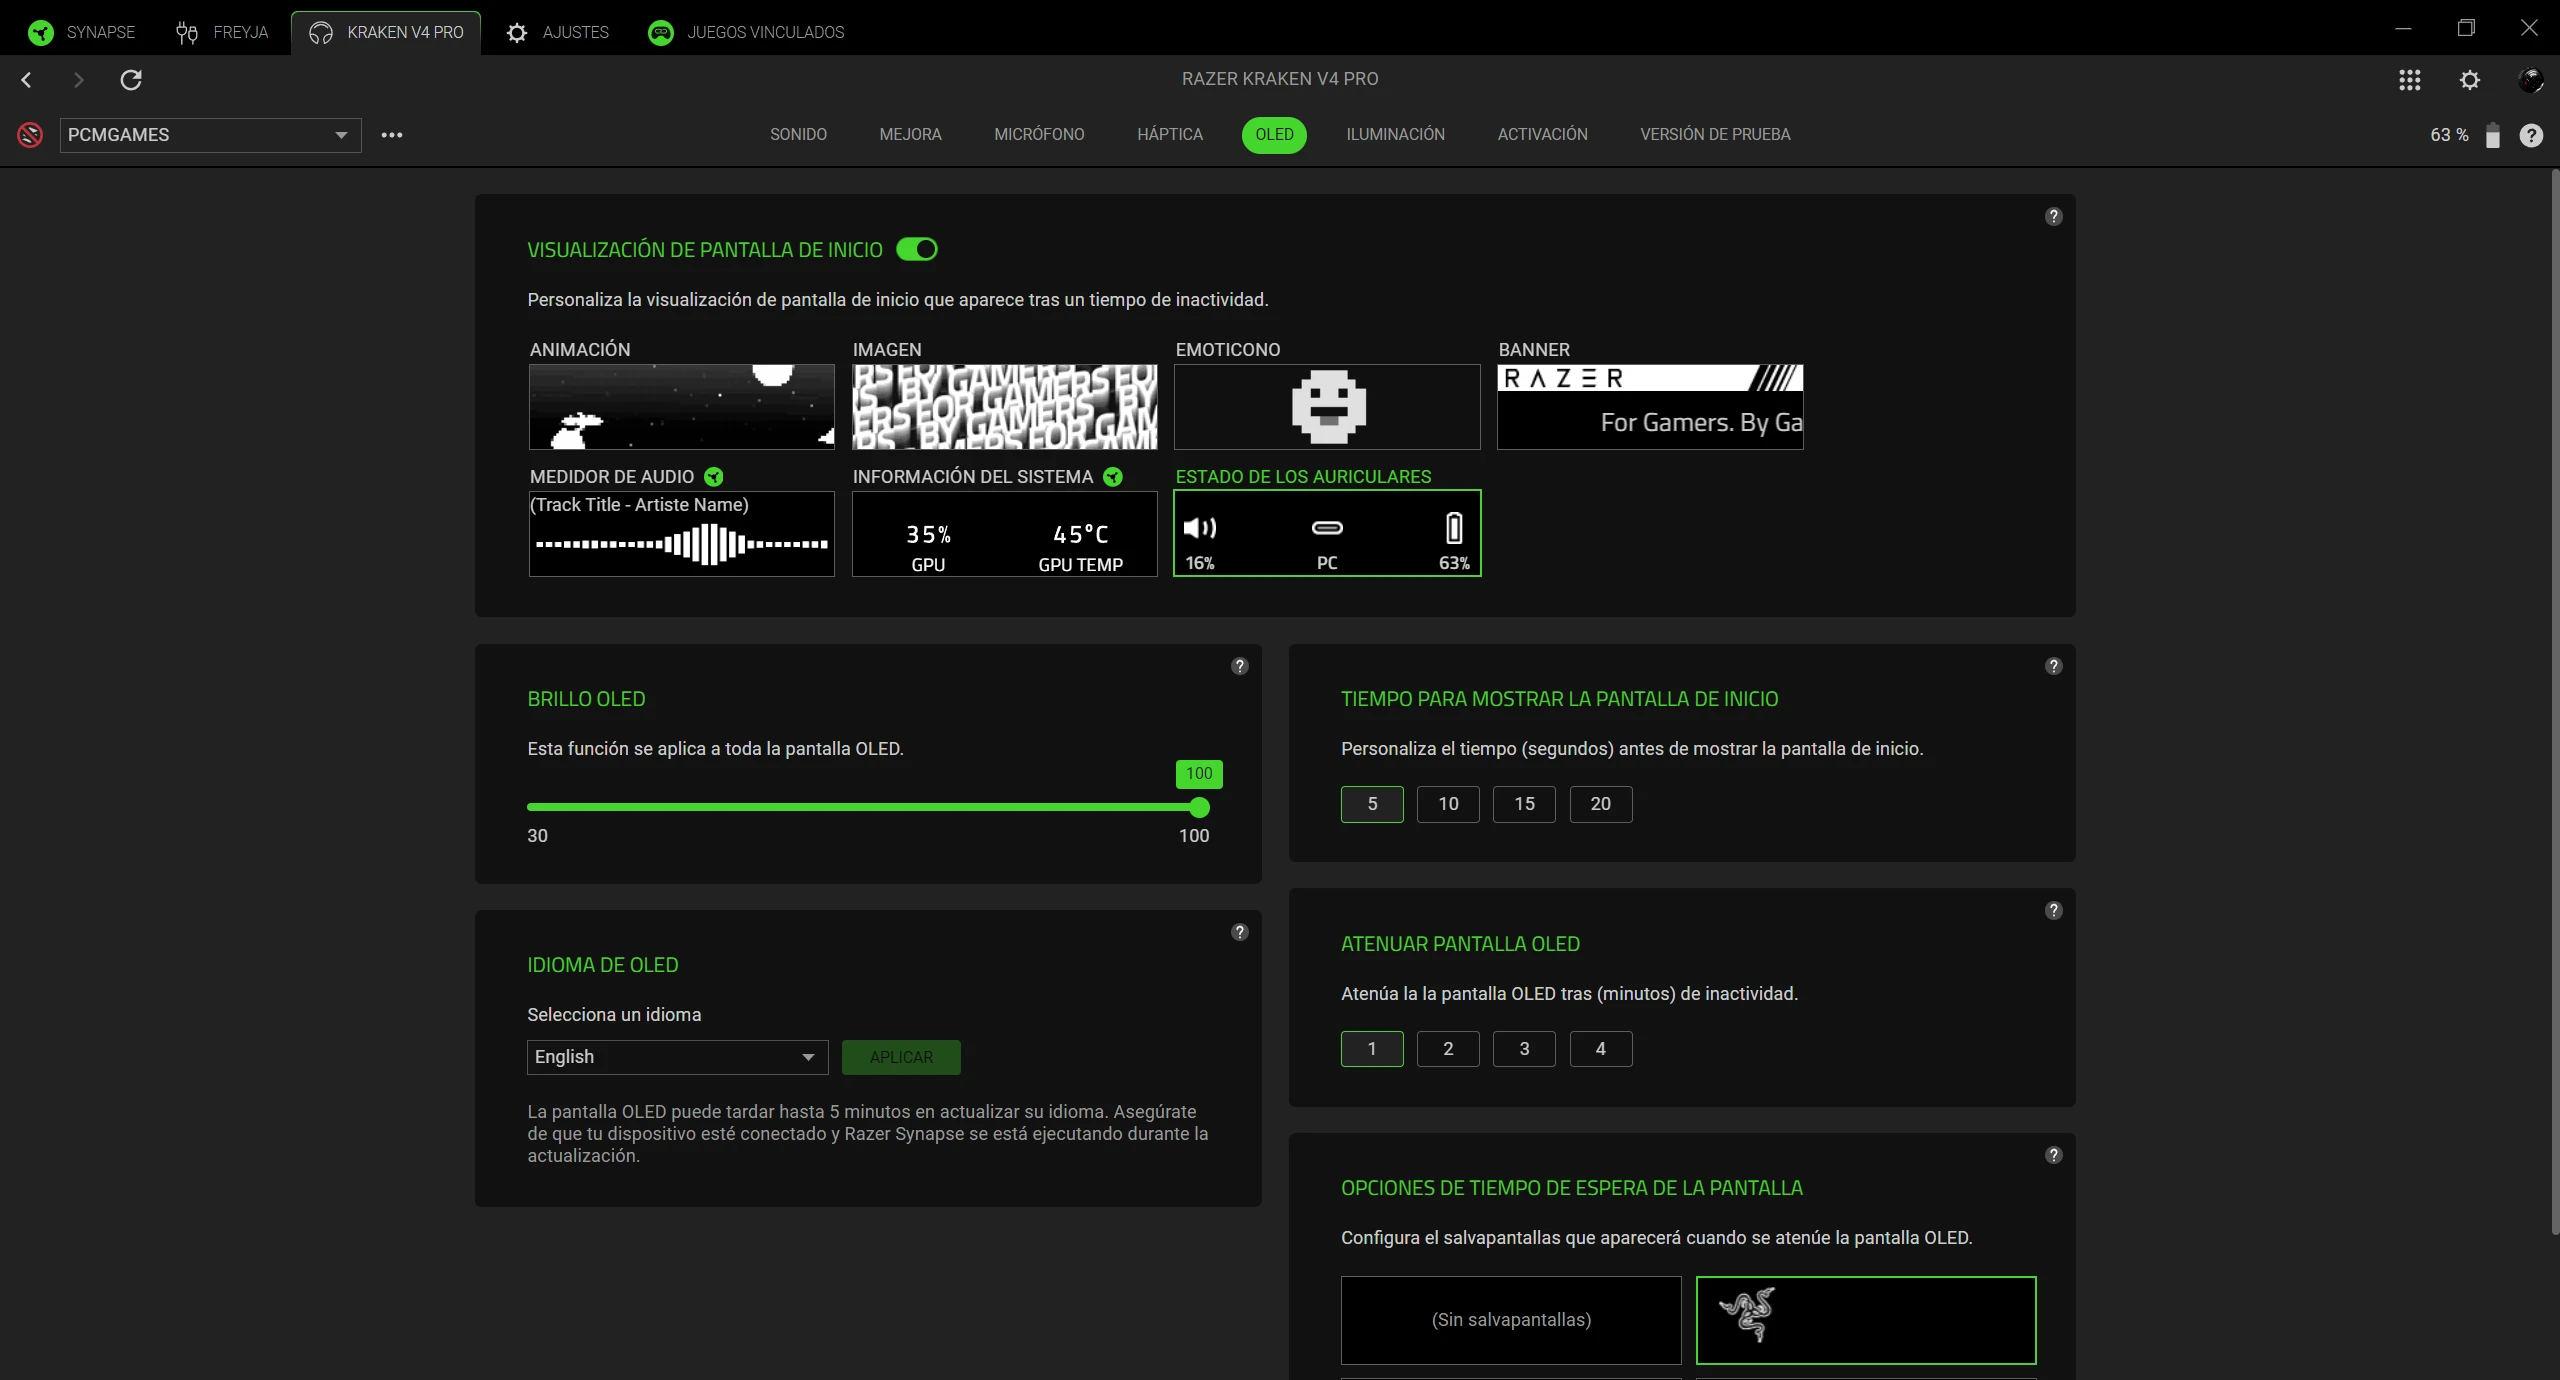2560x1380 pixels.
Task: Open the Ajustes tab
Action: (x=558, y=32)
